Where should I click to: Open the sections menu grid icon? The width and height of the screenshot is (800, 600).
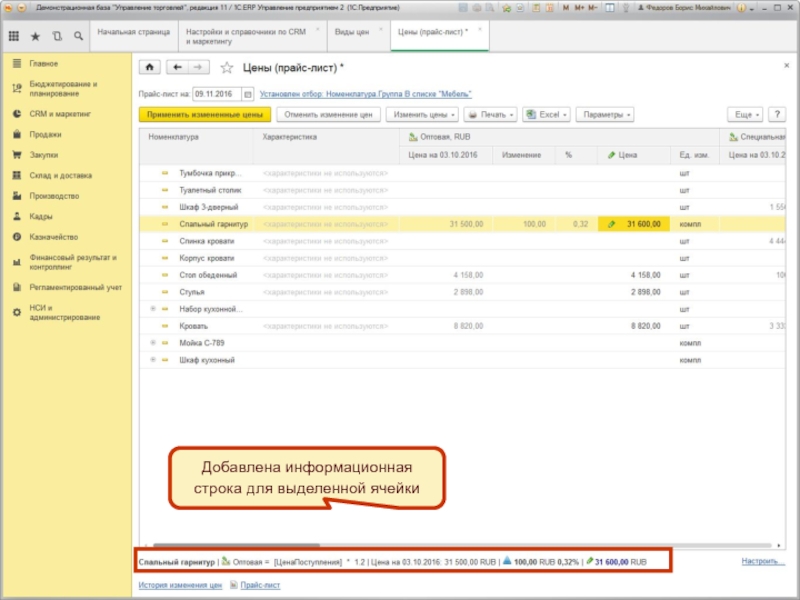[x=14, y=37]
